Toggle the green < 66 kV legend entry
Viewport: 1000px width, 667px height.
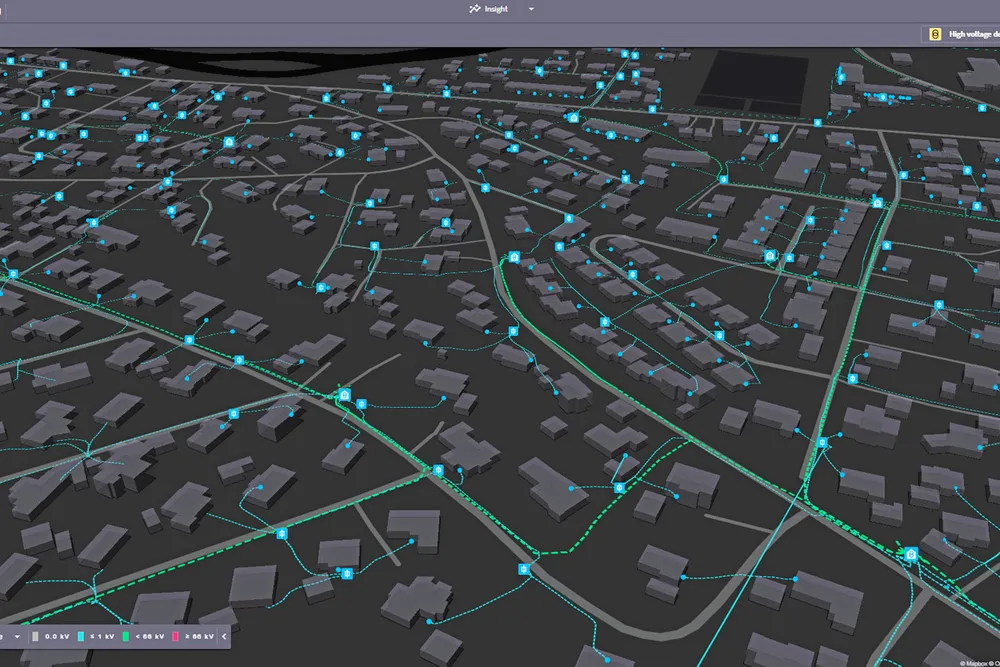tap(144, 636)
